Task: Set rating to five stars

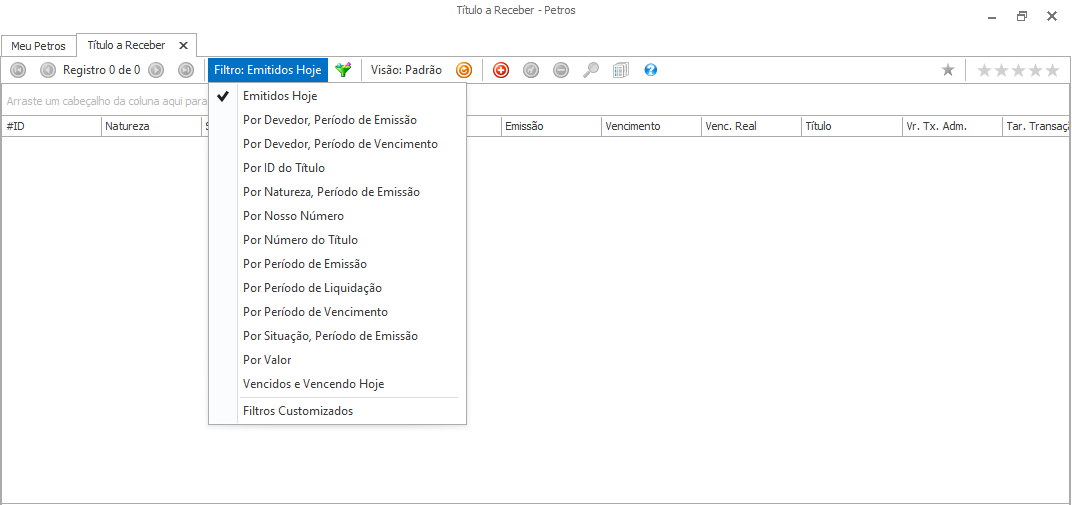Action: pos(1052,70)
